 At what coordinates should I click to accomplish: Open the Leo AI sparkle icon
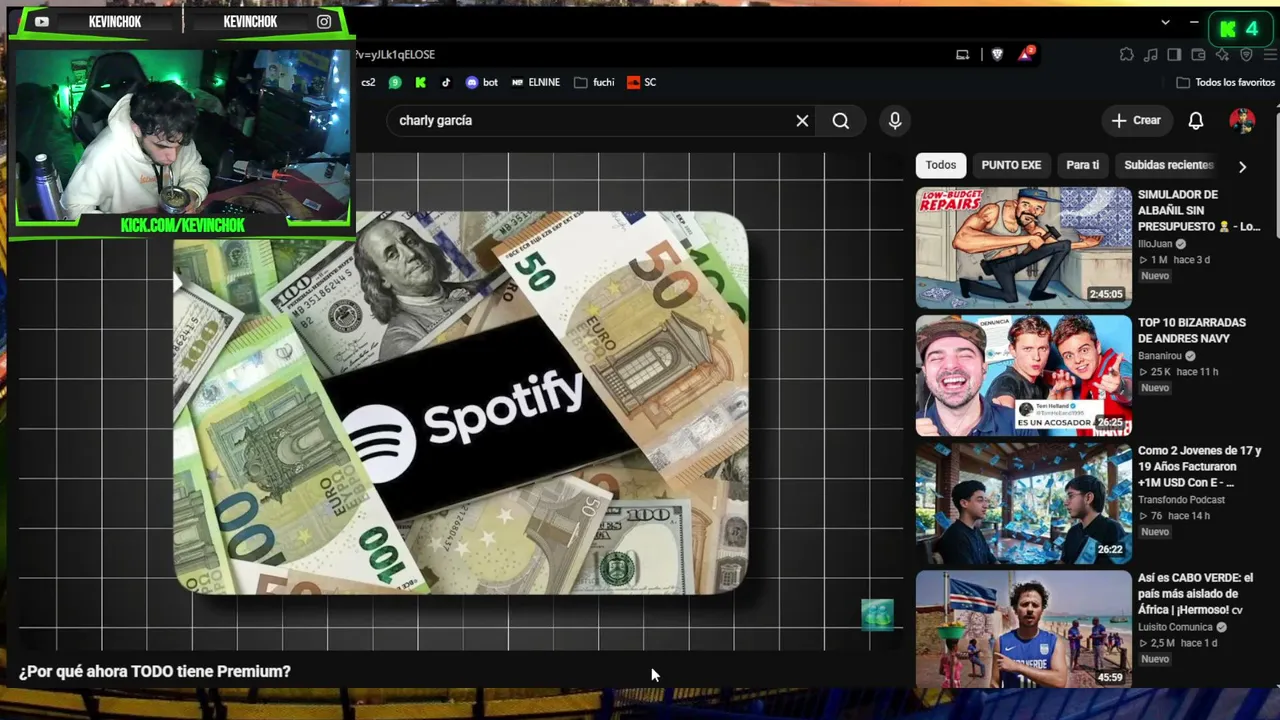(1222, 54)
